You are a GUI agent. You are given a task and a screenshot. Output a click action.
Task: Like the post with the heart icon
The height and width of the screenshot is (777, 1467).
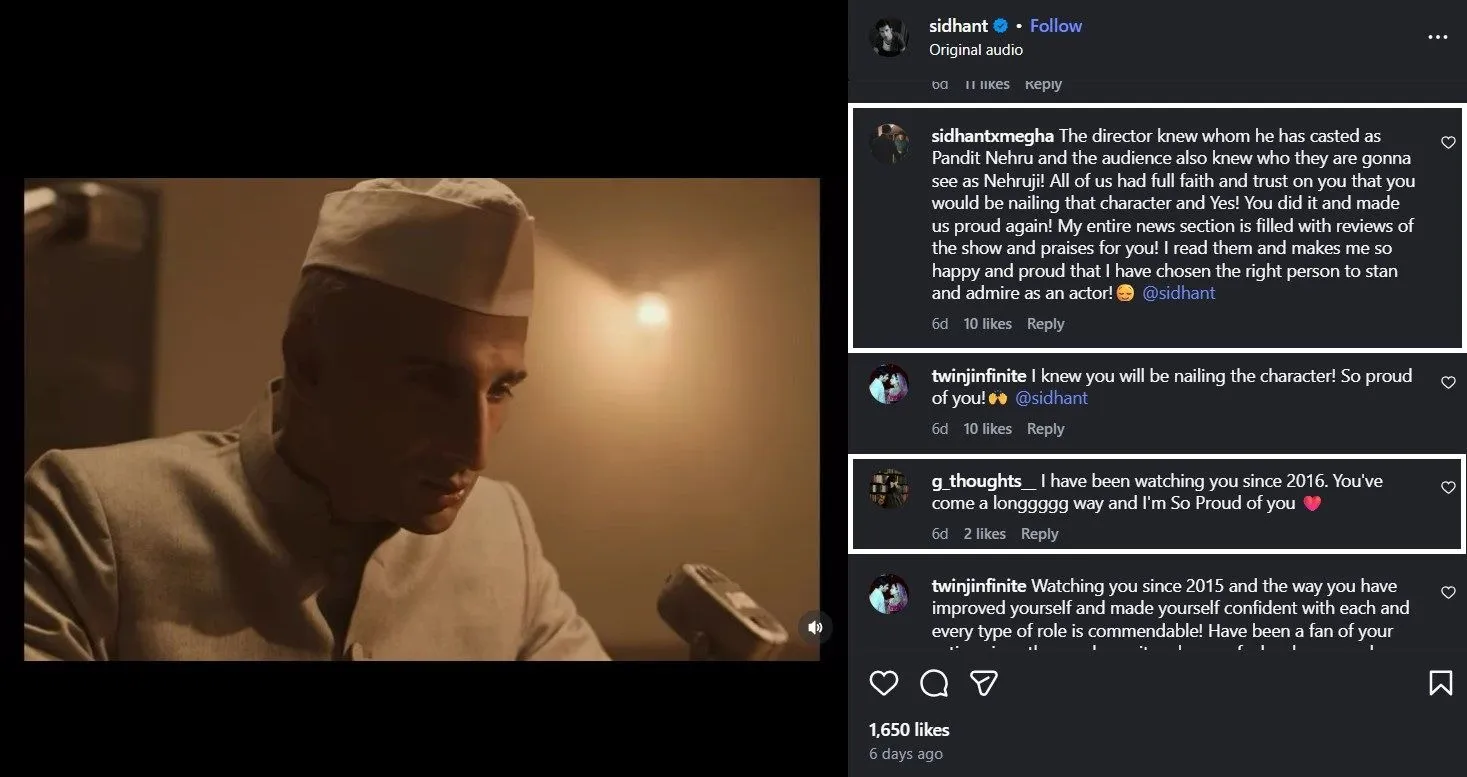coord(883,683)
